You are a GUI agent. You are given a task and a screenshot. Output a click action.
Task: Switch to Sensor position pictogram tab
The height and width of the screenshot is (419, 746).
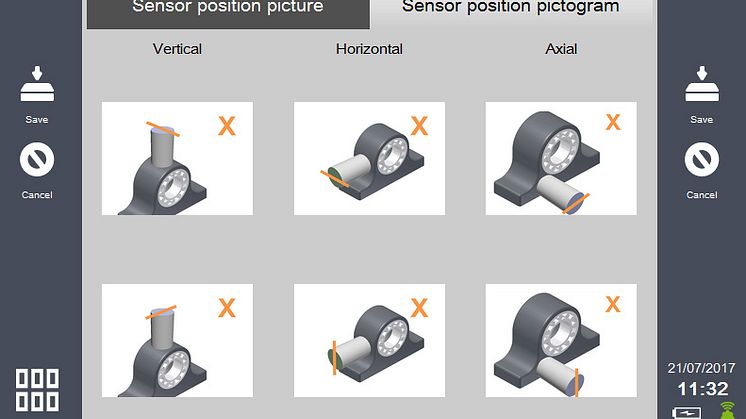pyautogui.click(x=510, y=8)
